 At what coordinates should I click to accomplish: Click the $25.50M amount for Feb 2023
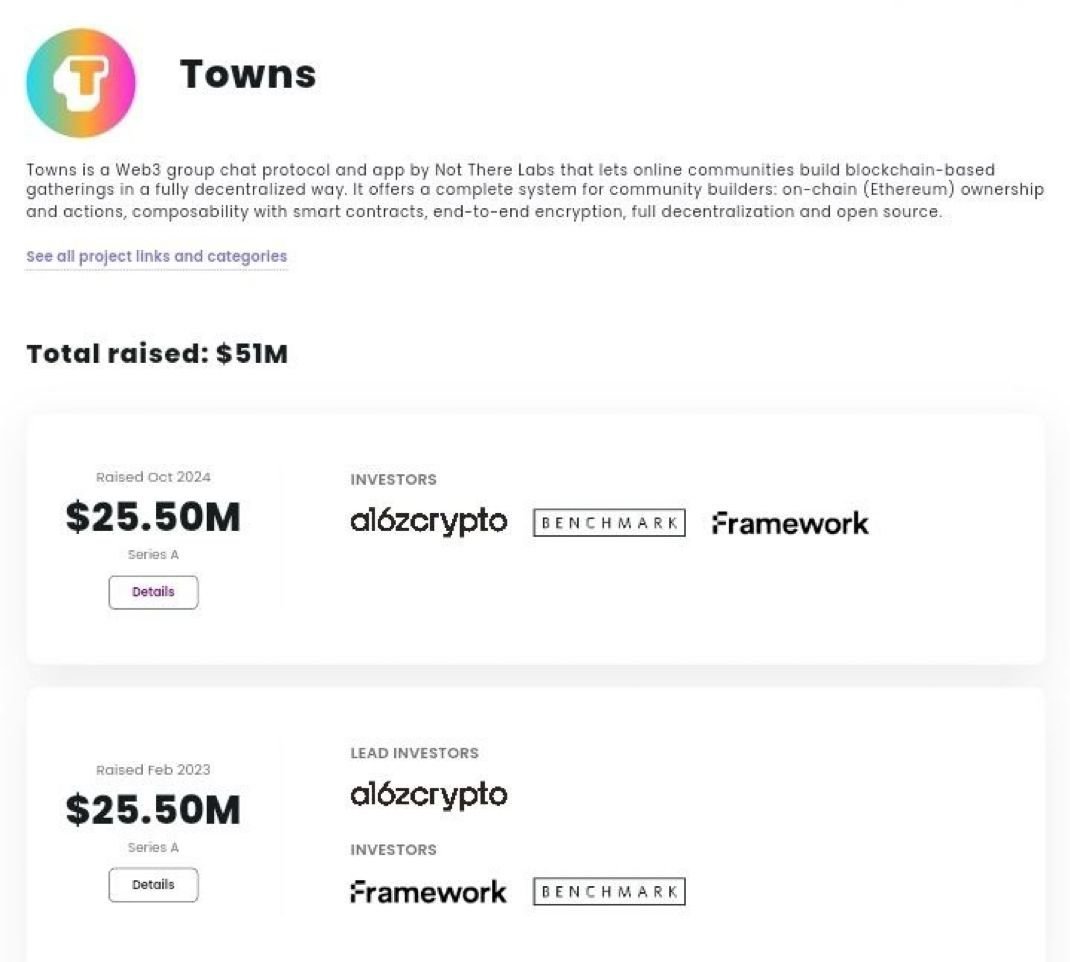pos(153,810)
